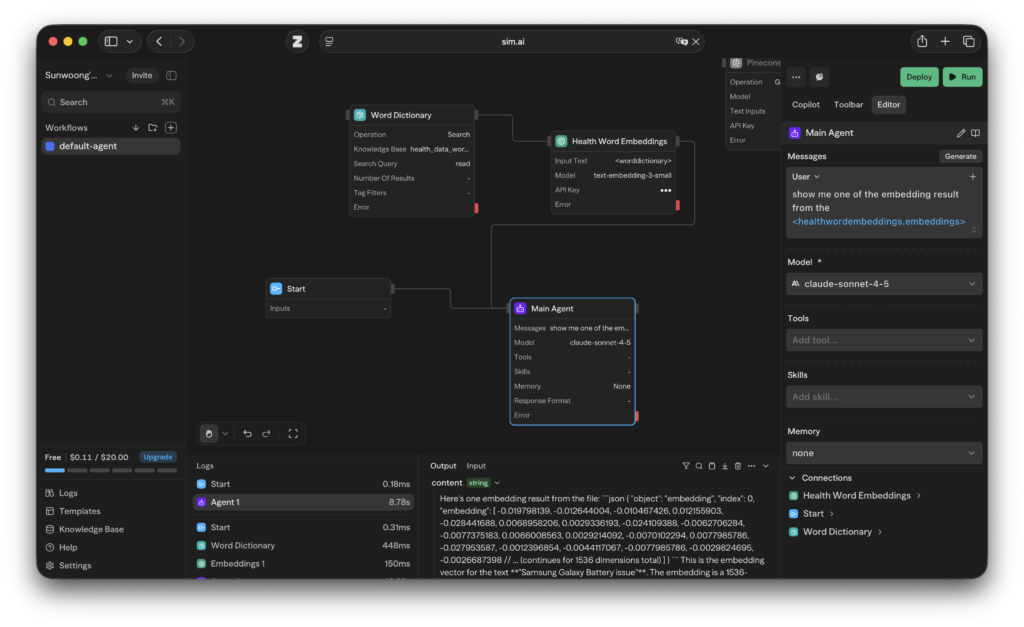Open the Memory dropdown set to none
The image size is (1024, 627).
(884, 453)
